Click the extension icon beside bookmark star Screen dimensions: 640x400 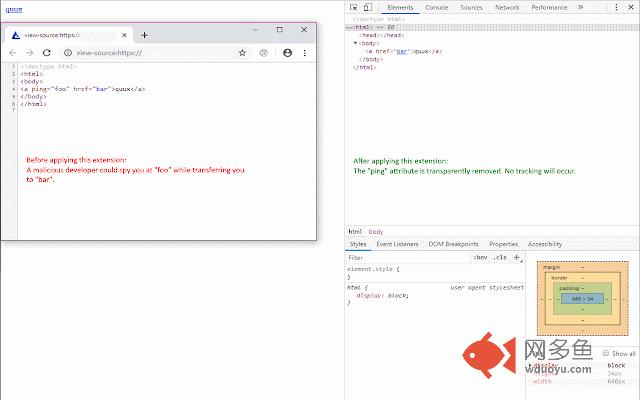click(x=264, y=53)
